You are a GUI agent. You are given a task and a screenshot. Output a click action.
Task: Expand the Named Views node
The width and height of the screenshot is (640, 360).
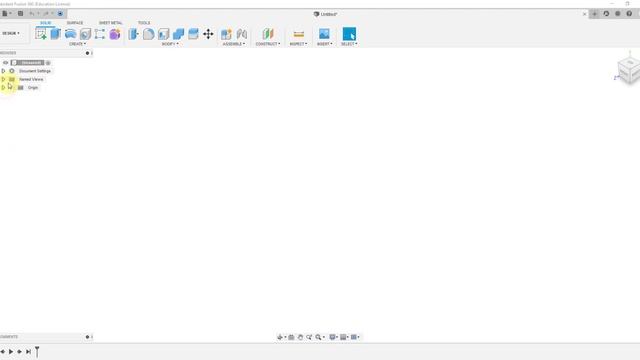coord(3,79)
